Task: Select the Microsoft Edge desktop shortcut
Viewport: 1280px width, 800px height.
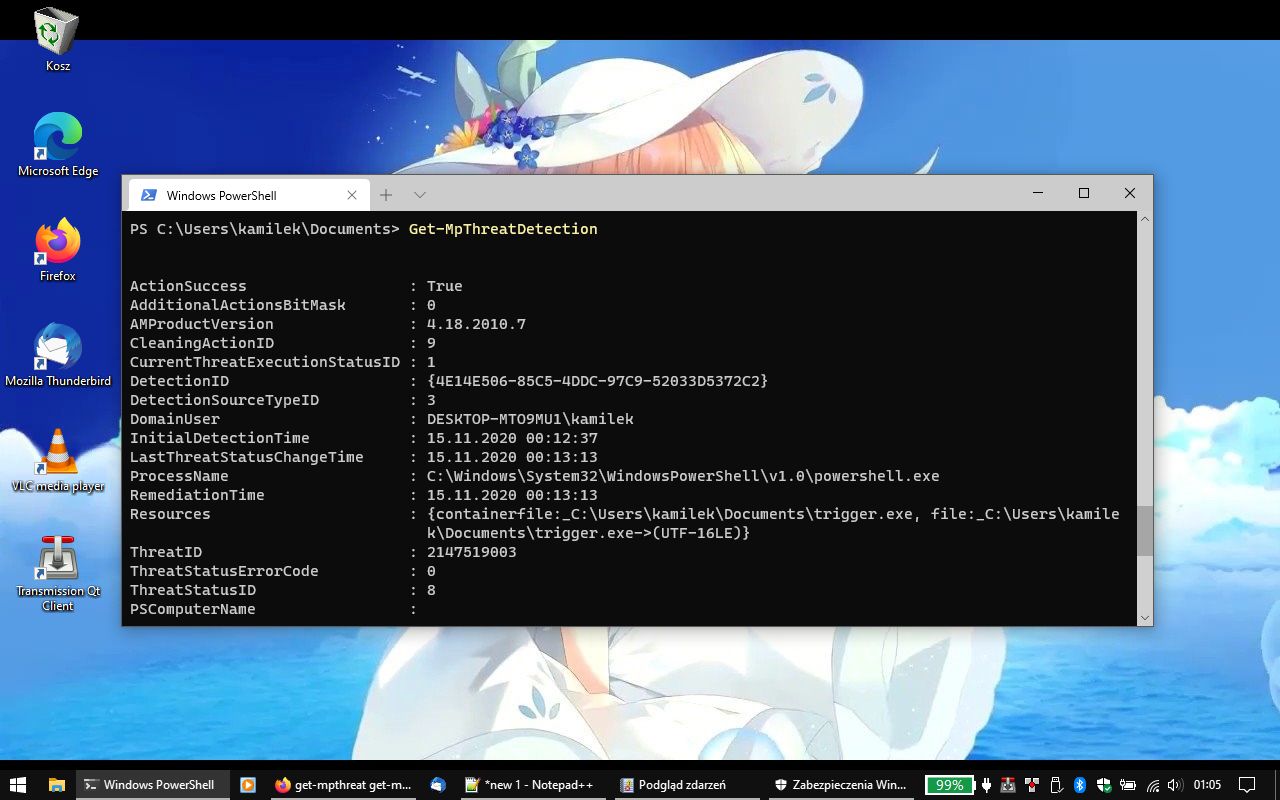Action: pos(58,145)
